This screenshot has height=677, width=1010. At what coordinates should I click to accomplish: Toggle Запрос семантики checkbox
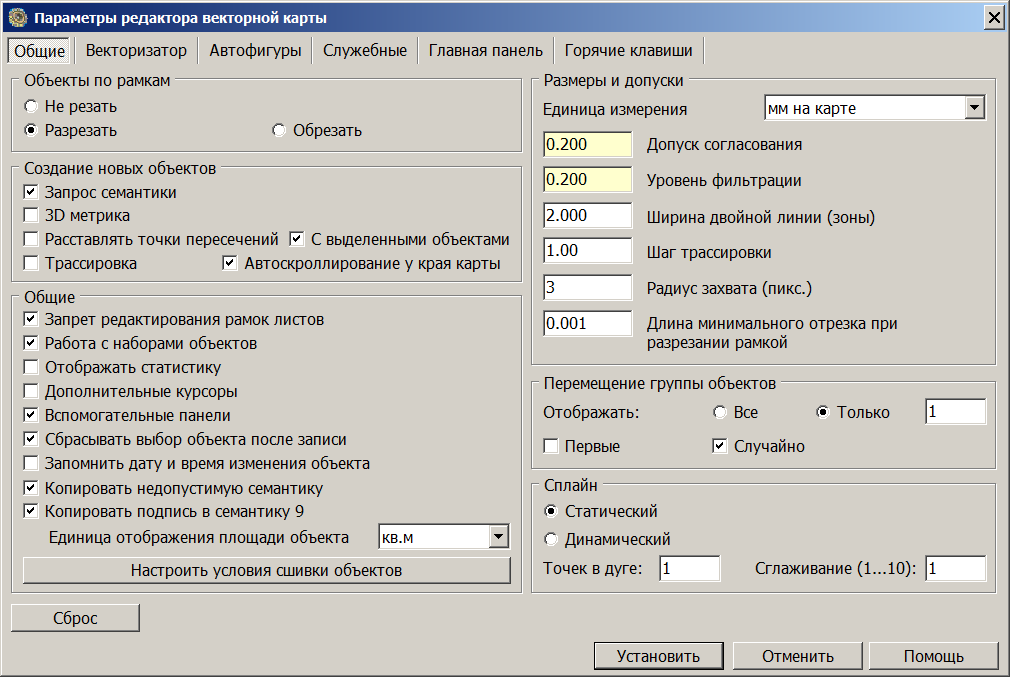pos(31,192)
